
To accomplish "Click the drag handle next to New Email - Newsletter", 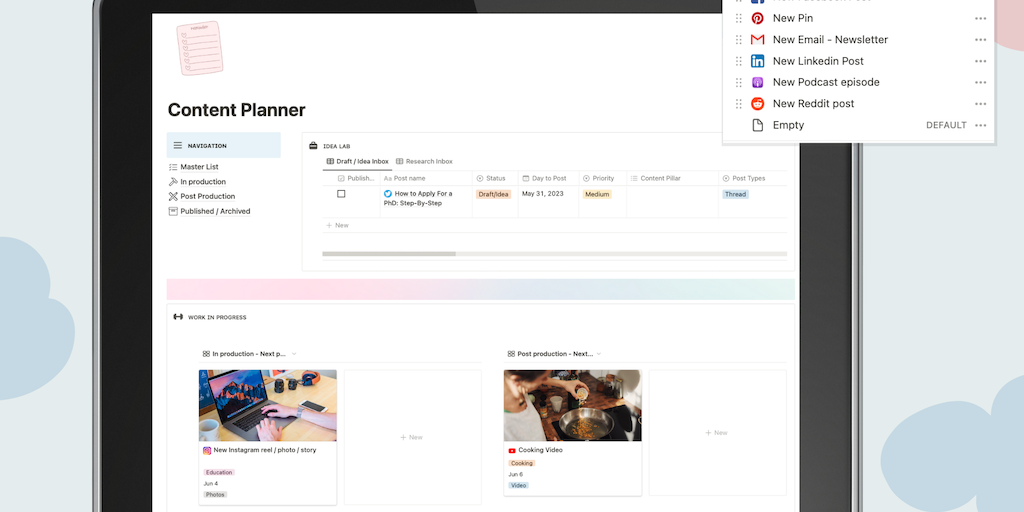I will pos(739,40).
